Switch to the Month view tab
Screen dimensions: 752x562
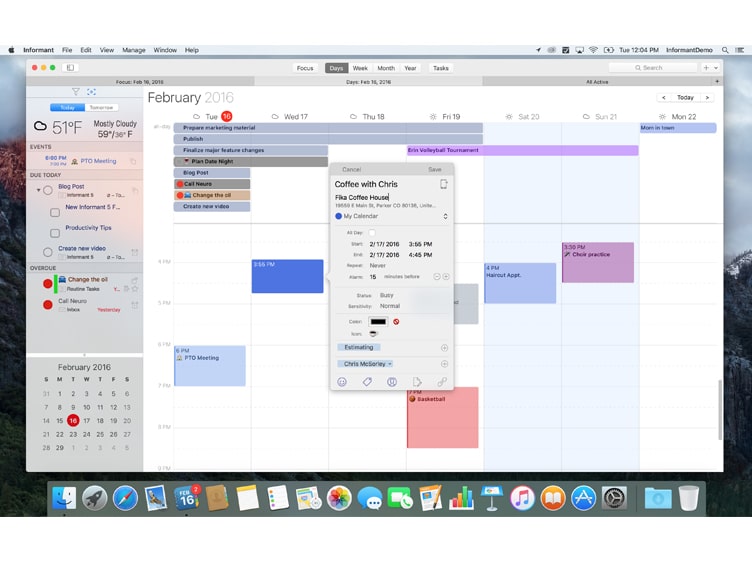386,68
